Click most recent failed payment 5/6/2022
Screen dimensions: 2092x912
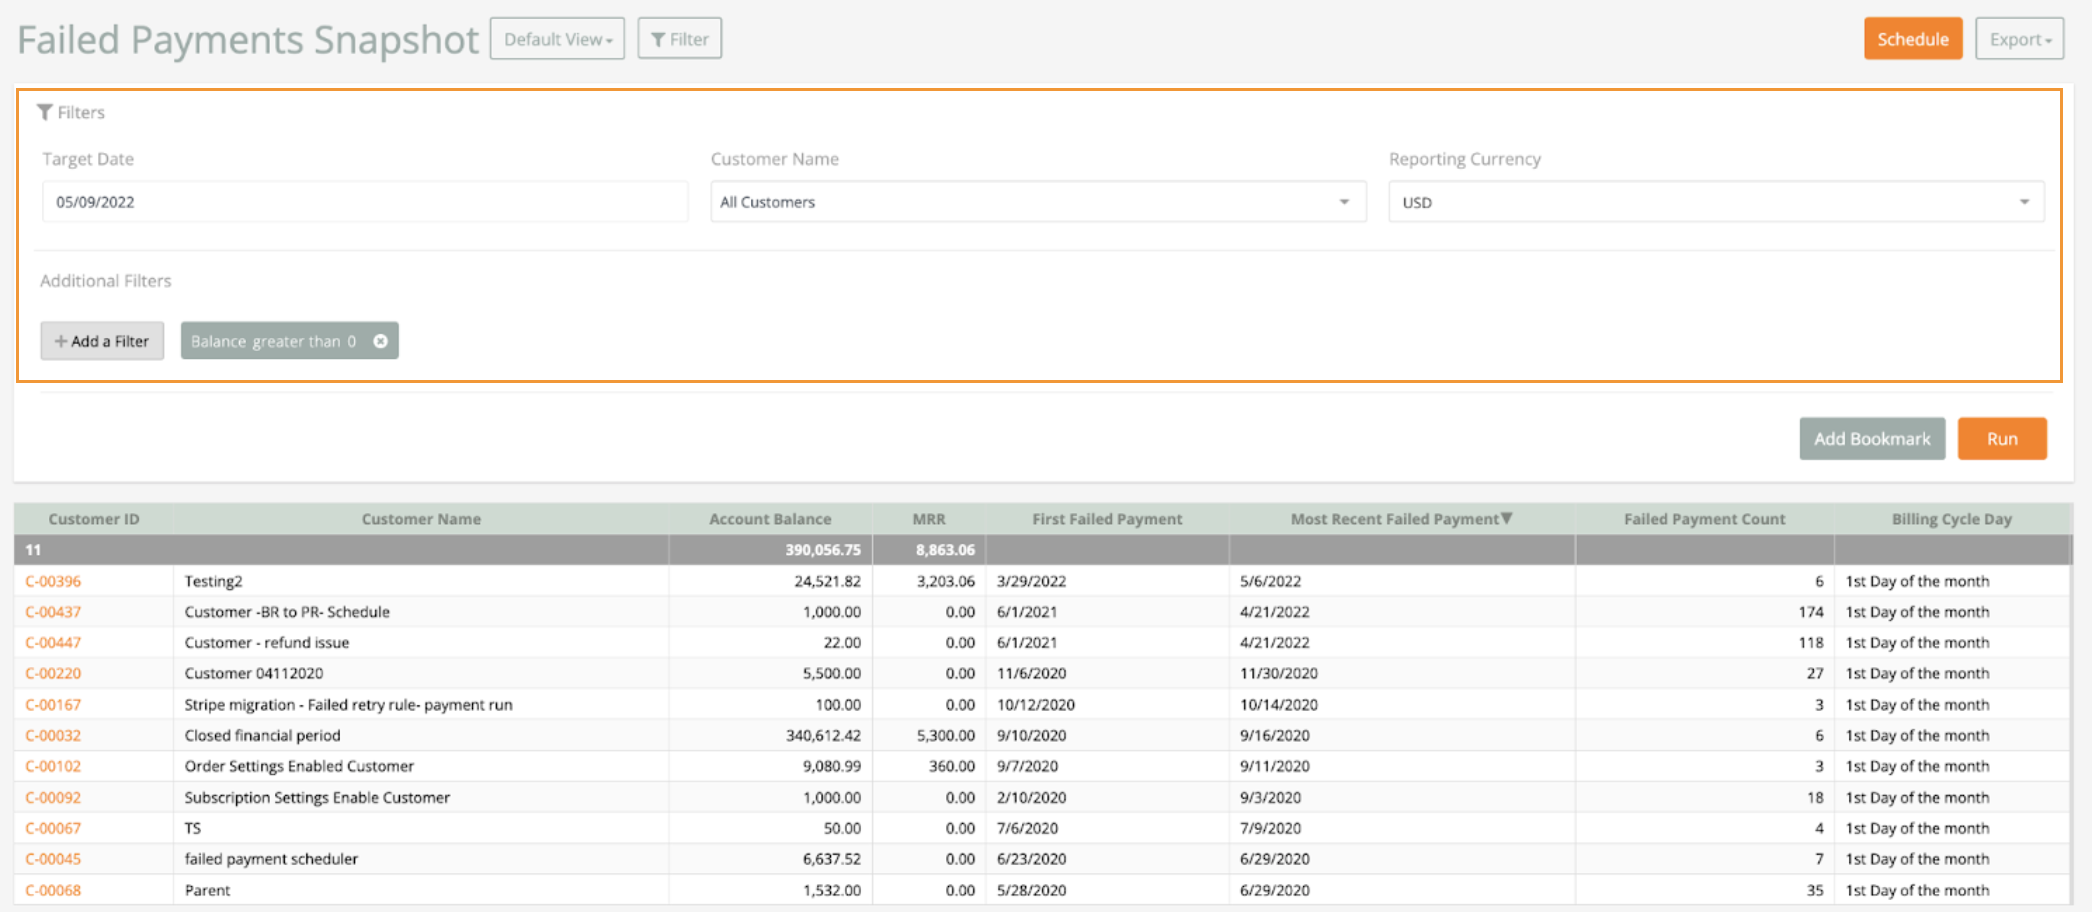point(1270,581)
